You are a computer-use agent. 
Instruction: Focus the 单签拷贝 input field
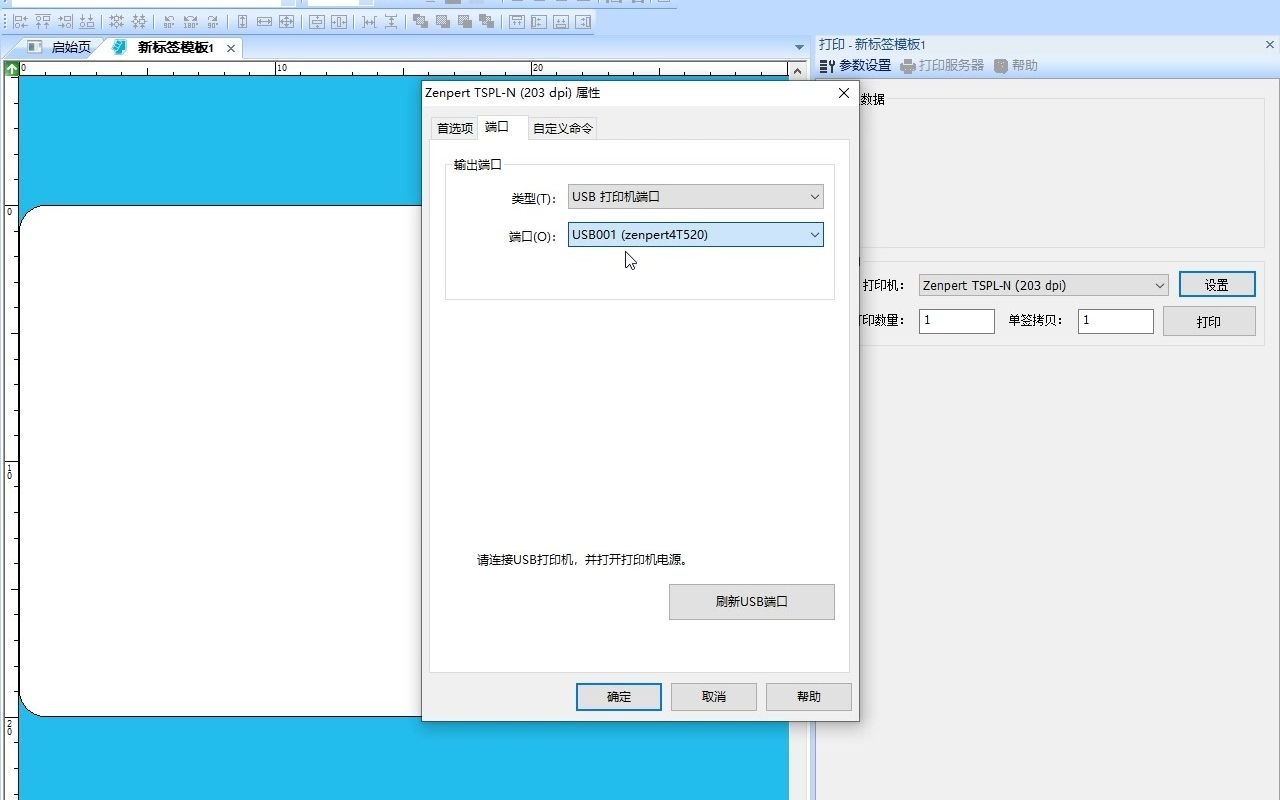pyautogui.click(x=1116, y=321)
